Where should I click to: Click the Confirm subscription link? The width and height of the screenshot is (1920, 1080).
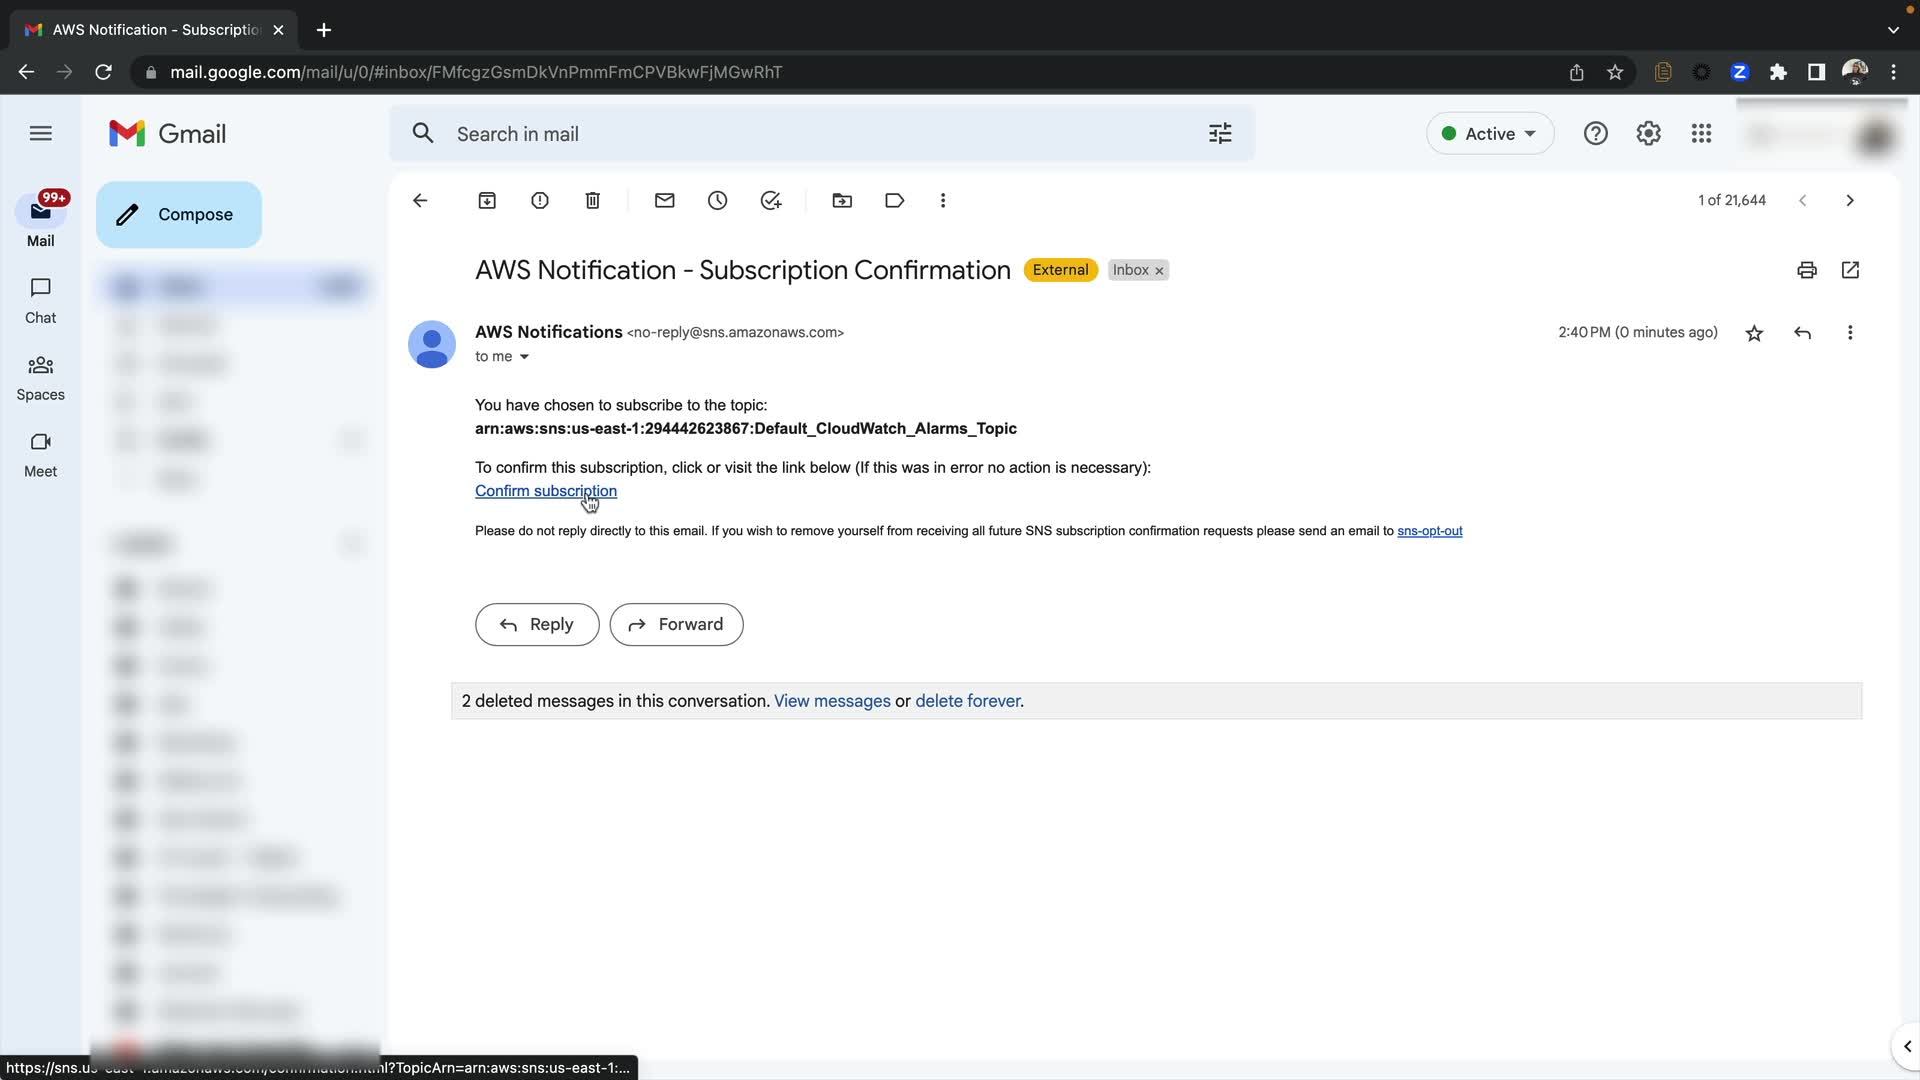tap(545, 491)
